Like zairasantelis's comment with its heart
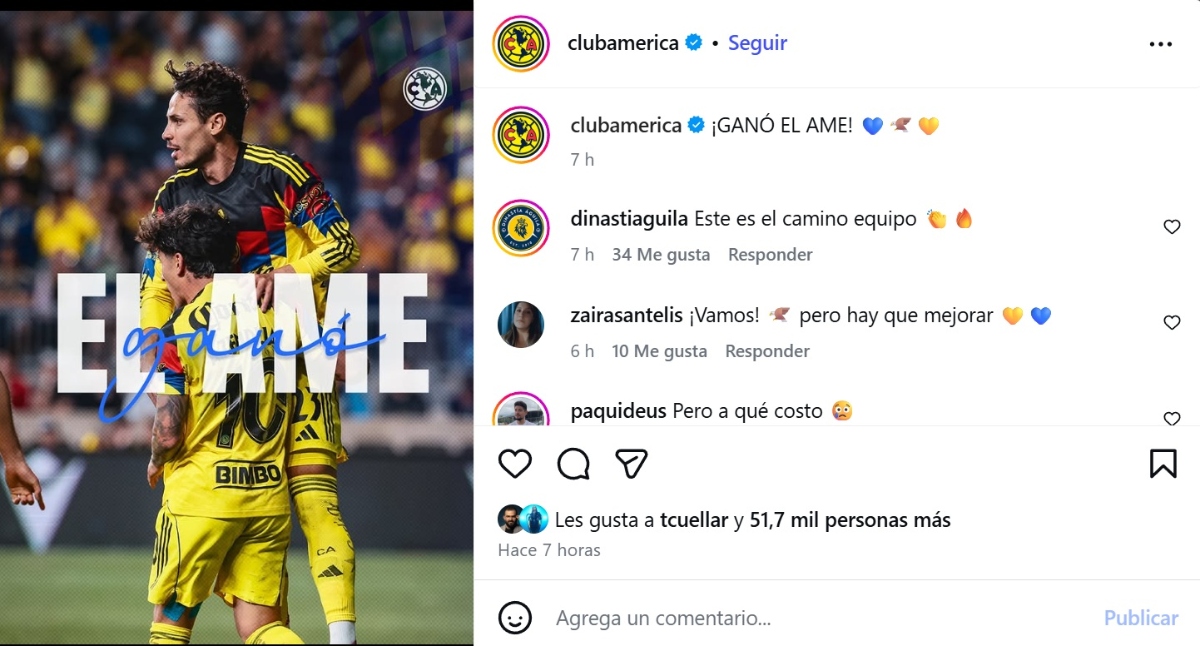 1172,322
